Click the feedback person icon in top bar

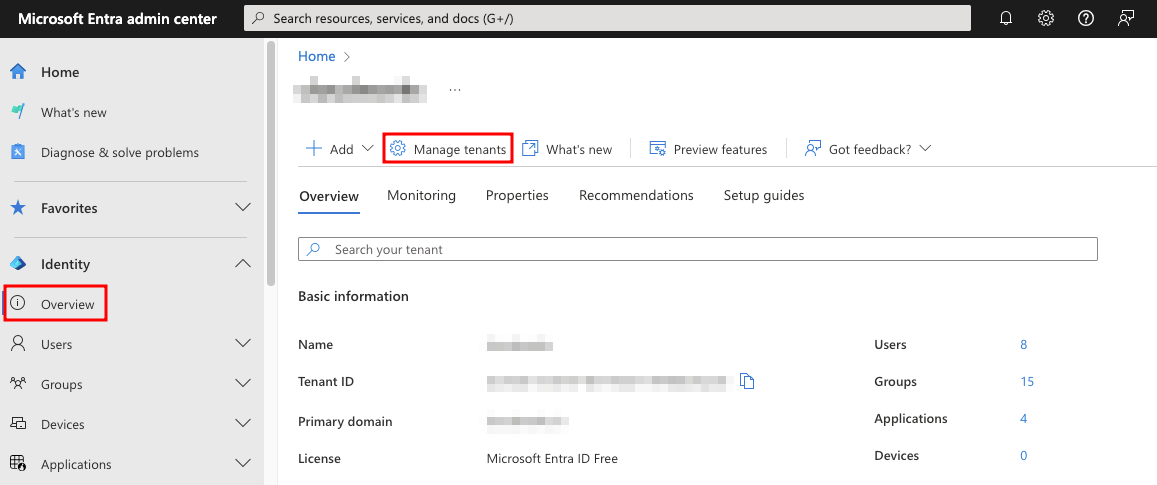(1125, 18)
